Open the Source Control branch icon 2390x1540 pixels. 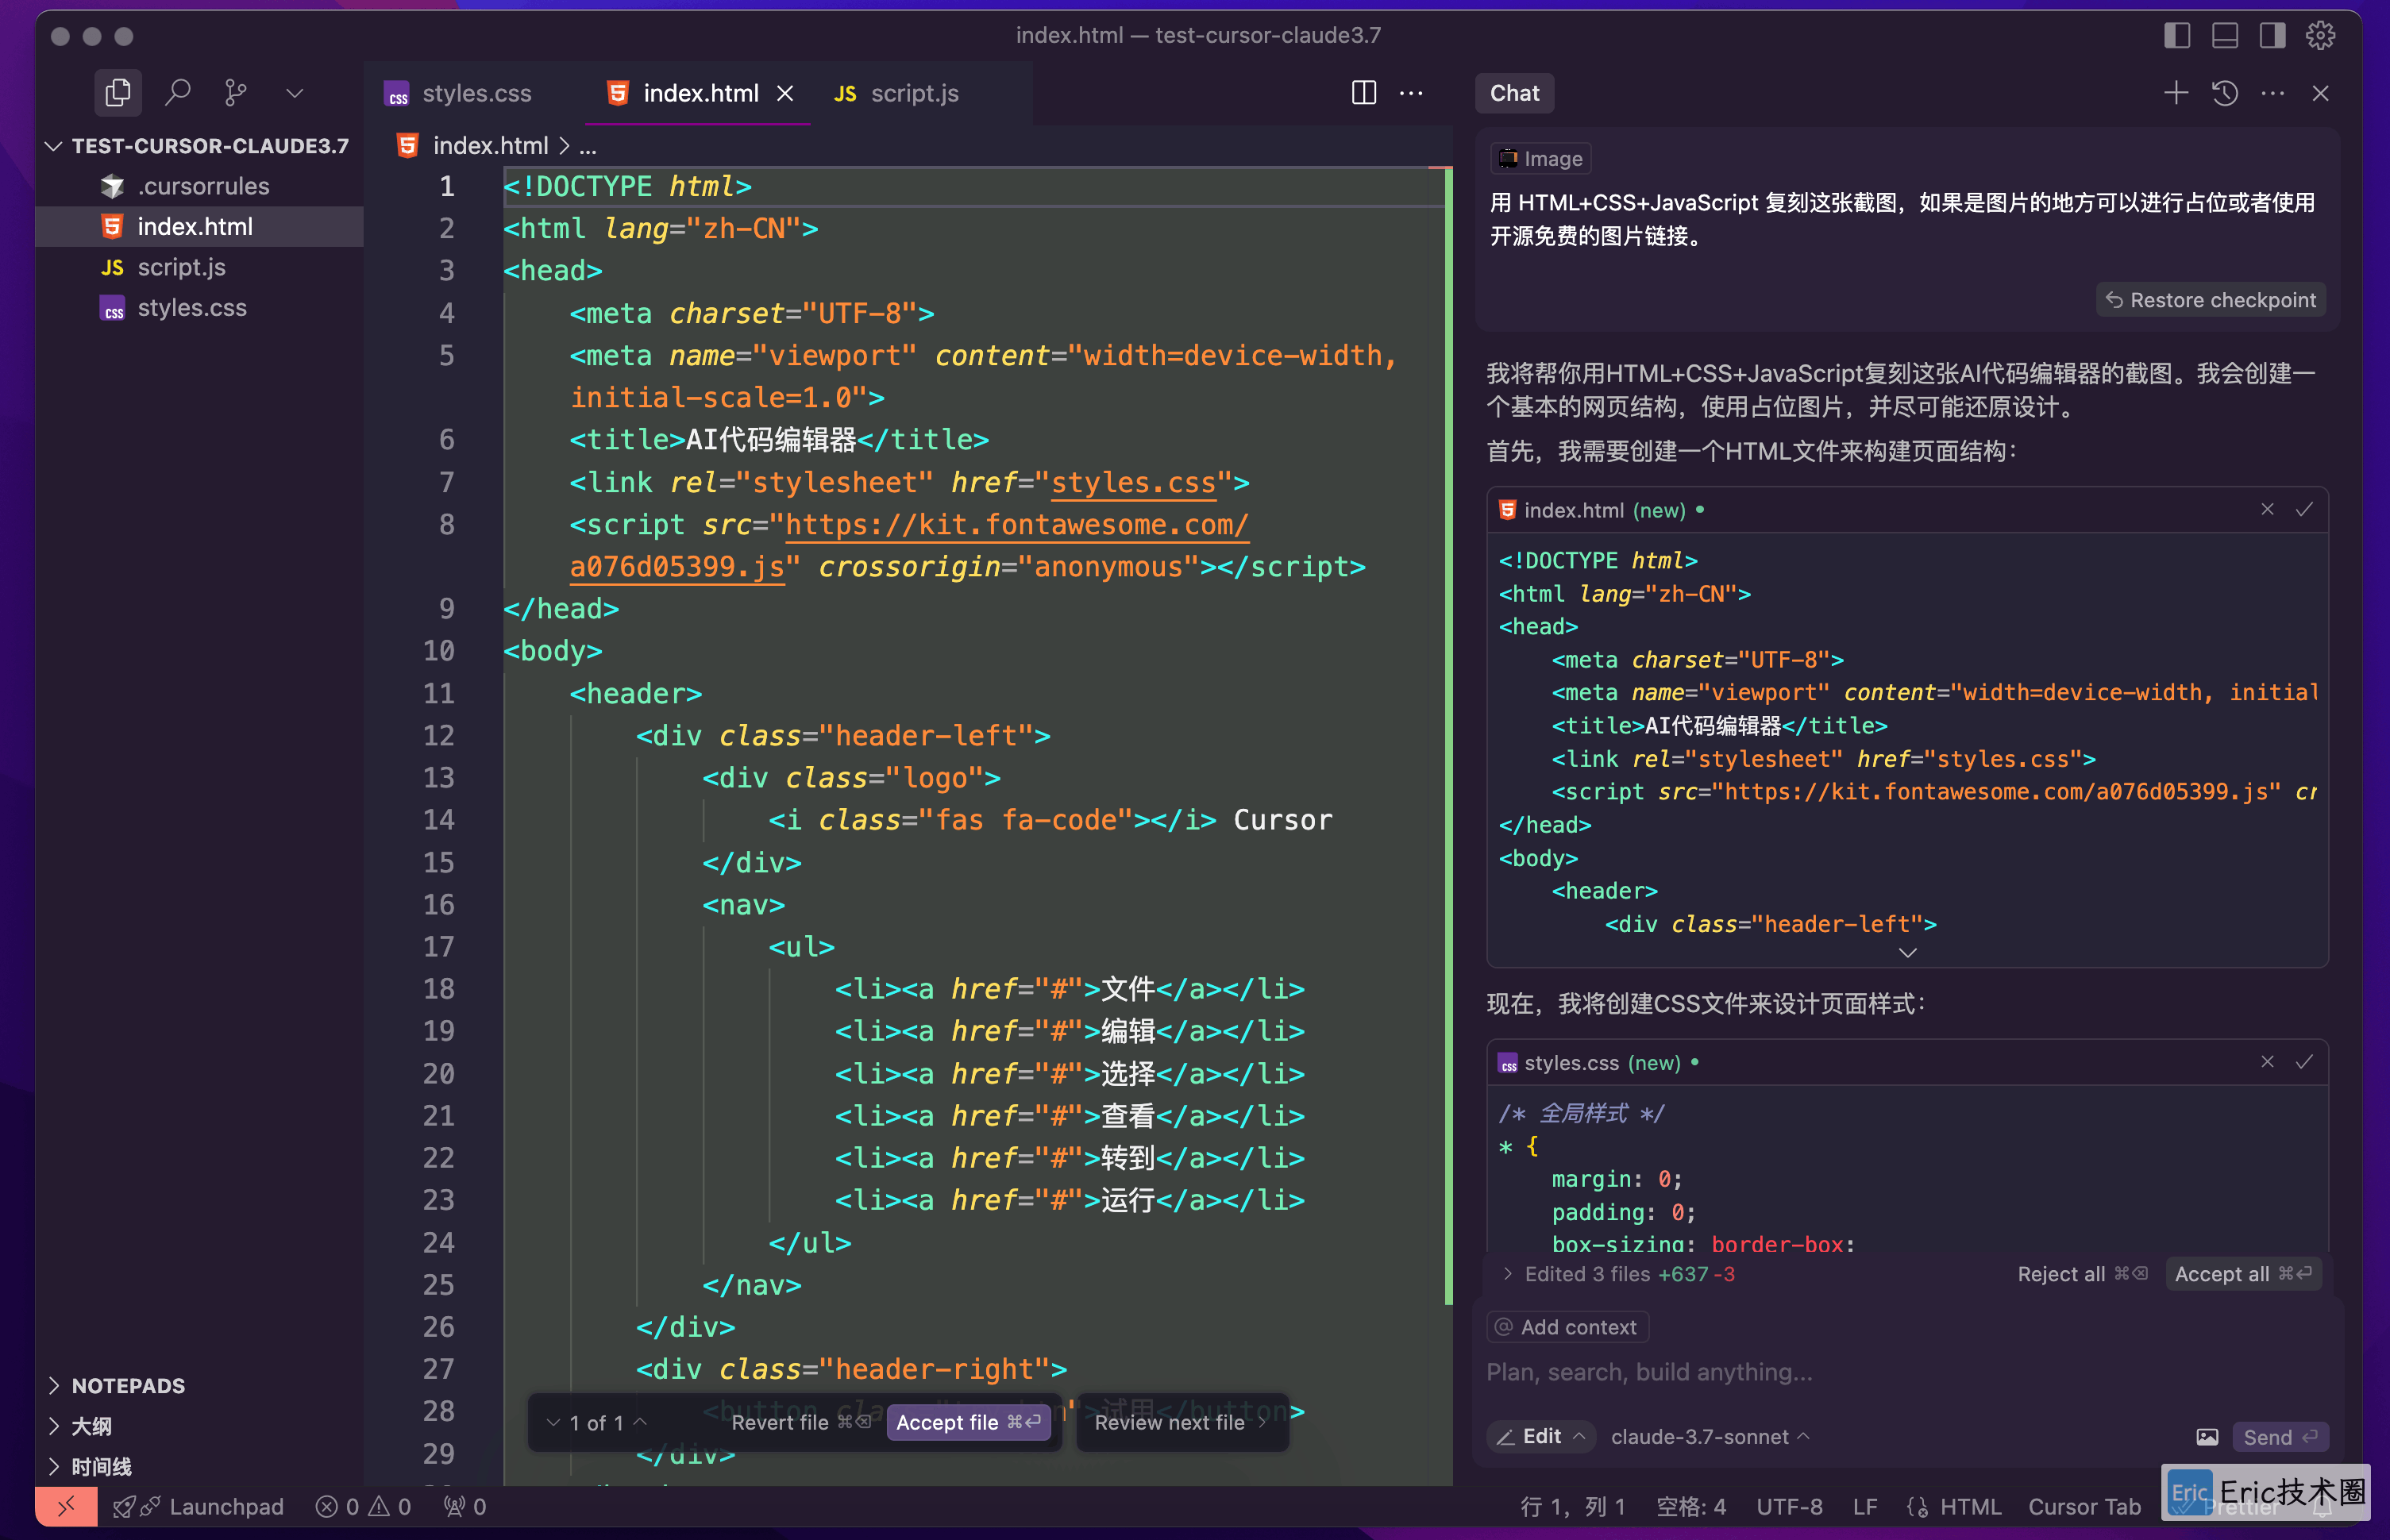[236, 93]
